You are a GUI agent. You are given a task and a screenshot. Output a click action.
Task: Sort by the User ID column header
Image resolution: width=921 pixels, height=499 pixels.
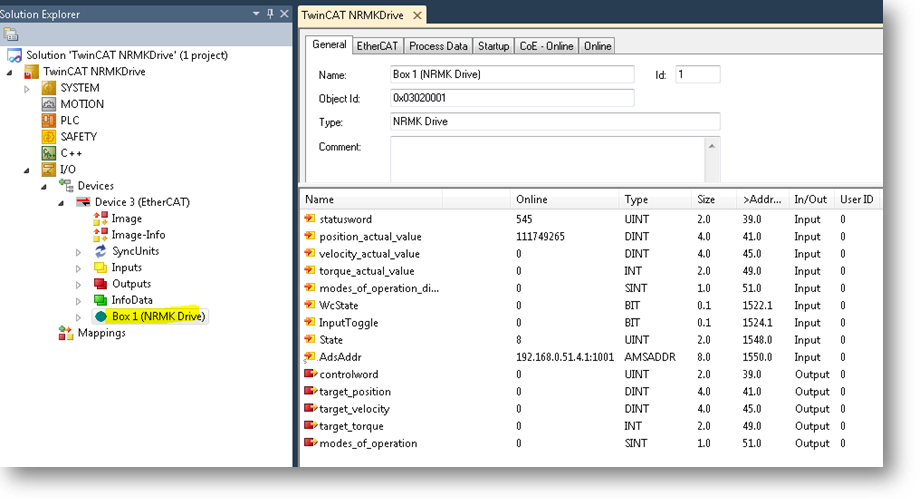coord(858,200)
